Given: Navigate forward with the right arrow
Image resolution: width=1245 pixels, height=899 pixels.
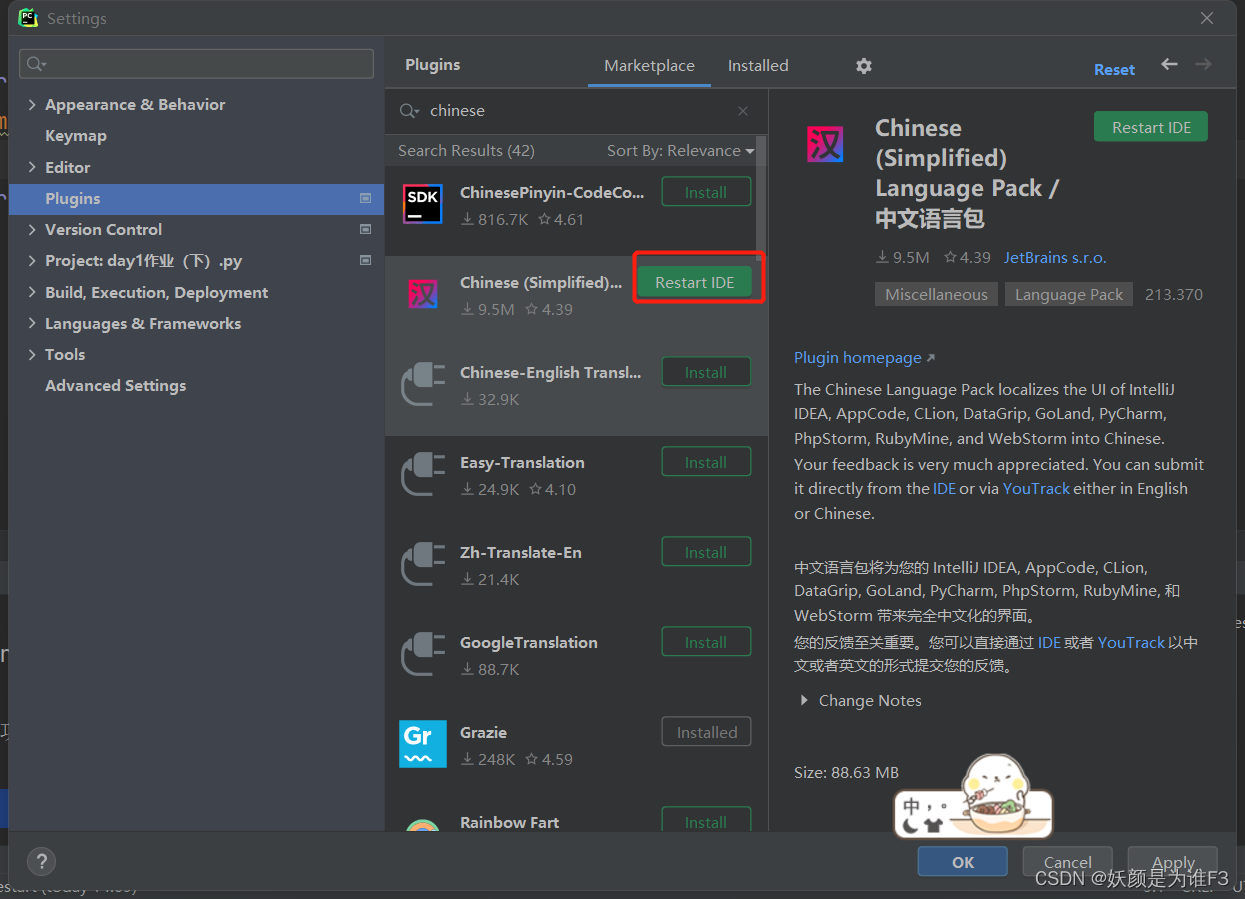Looking at the screenshot, I should pyautogui.click(x=1203, y=64).
